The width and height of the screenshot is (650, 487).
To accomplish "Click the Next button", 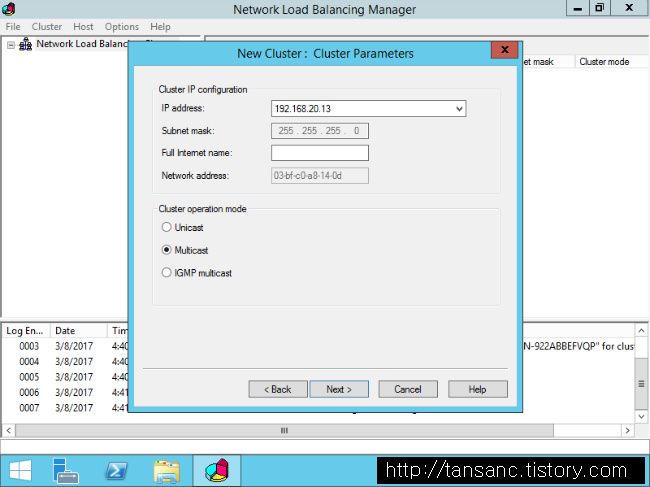I will (x=339, y=389).
